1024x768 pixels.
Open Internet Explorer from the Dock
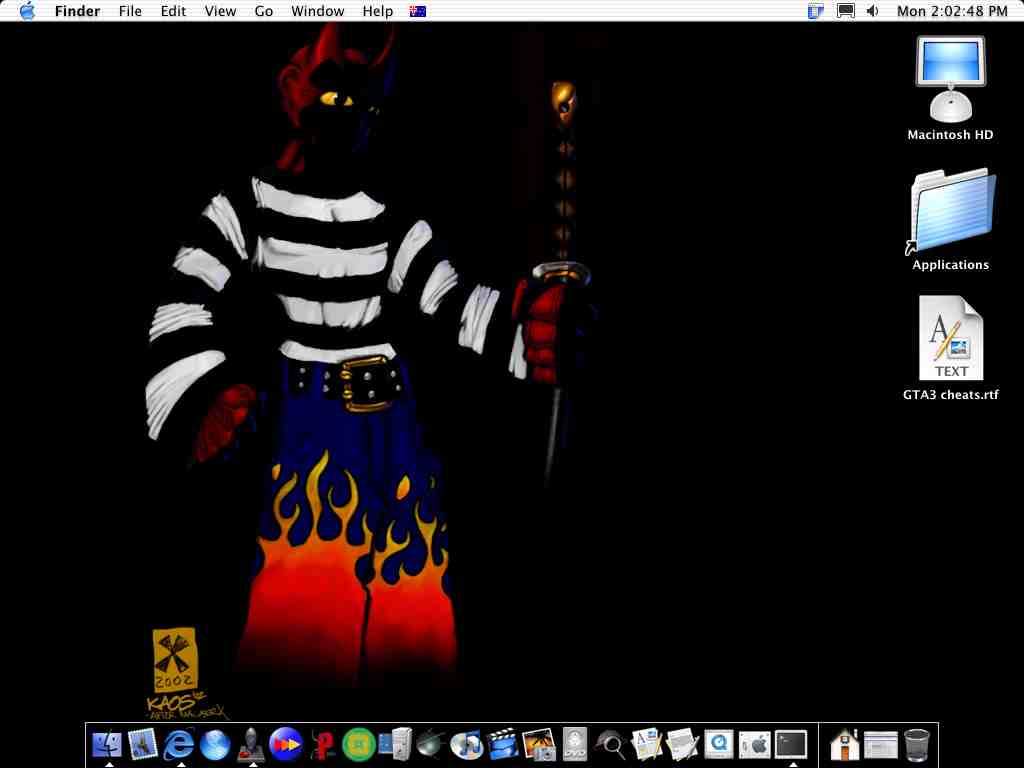[x=178, y=744]
